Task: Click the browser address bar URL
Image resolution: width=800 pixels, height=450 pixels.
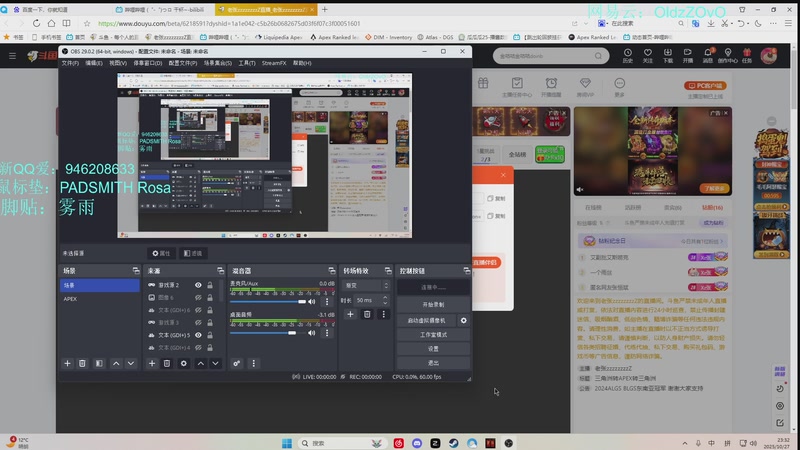Action: pyautogui.click(x=229, y=23)
